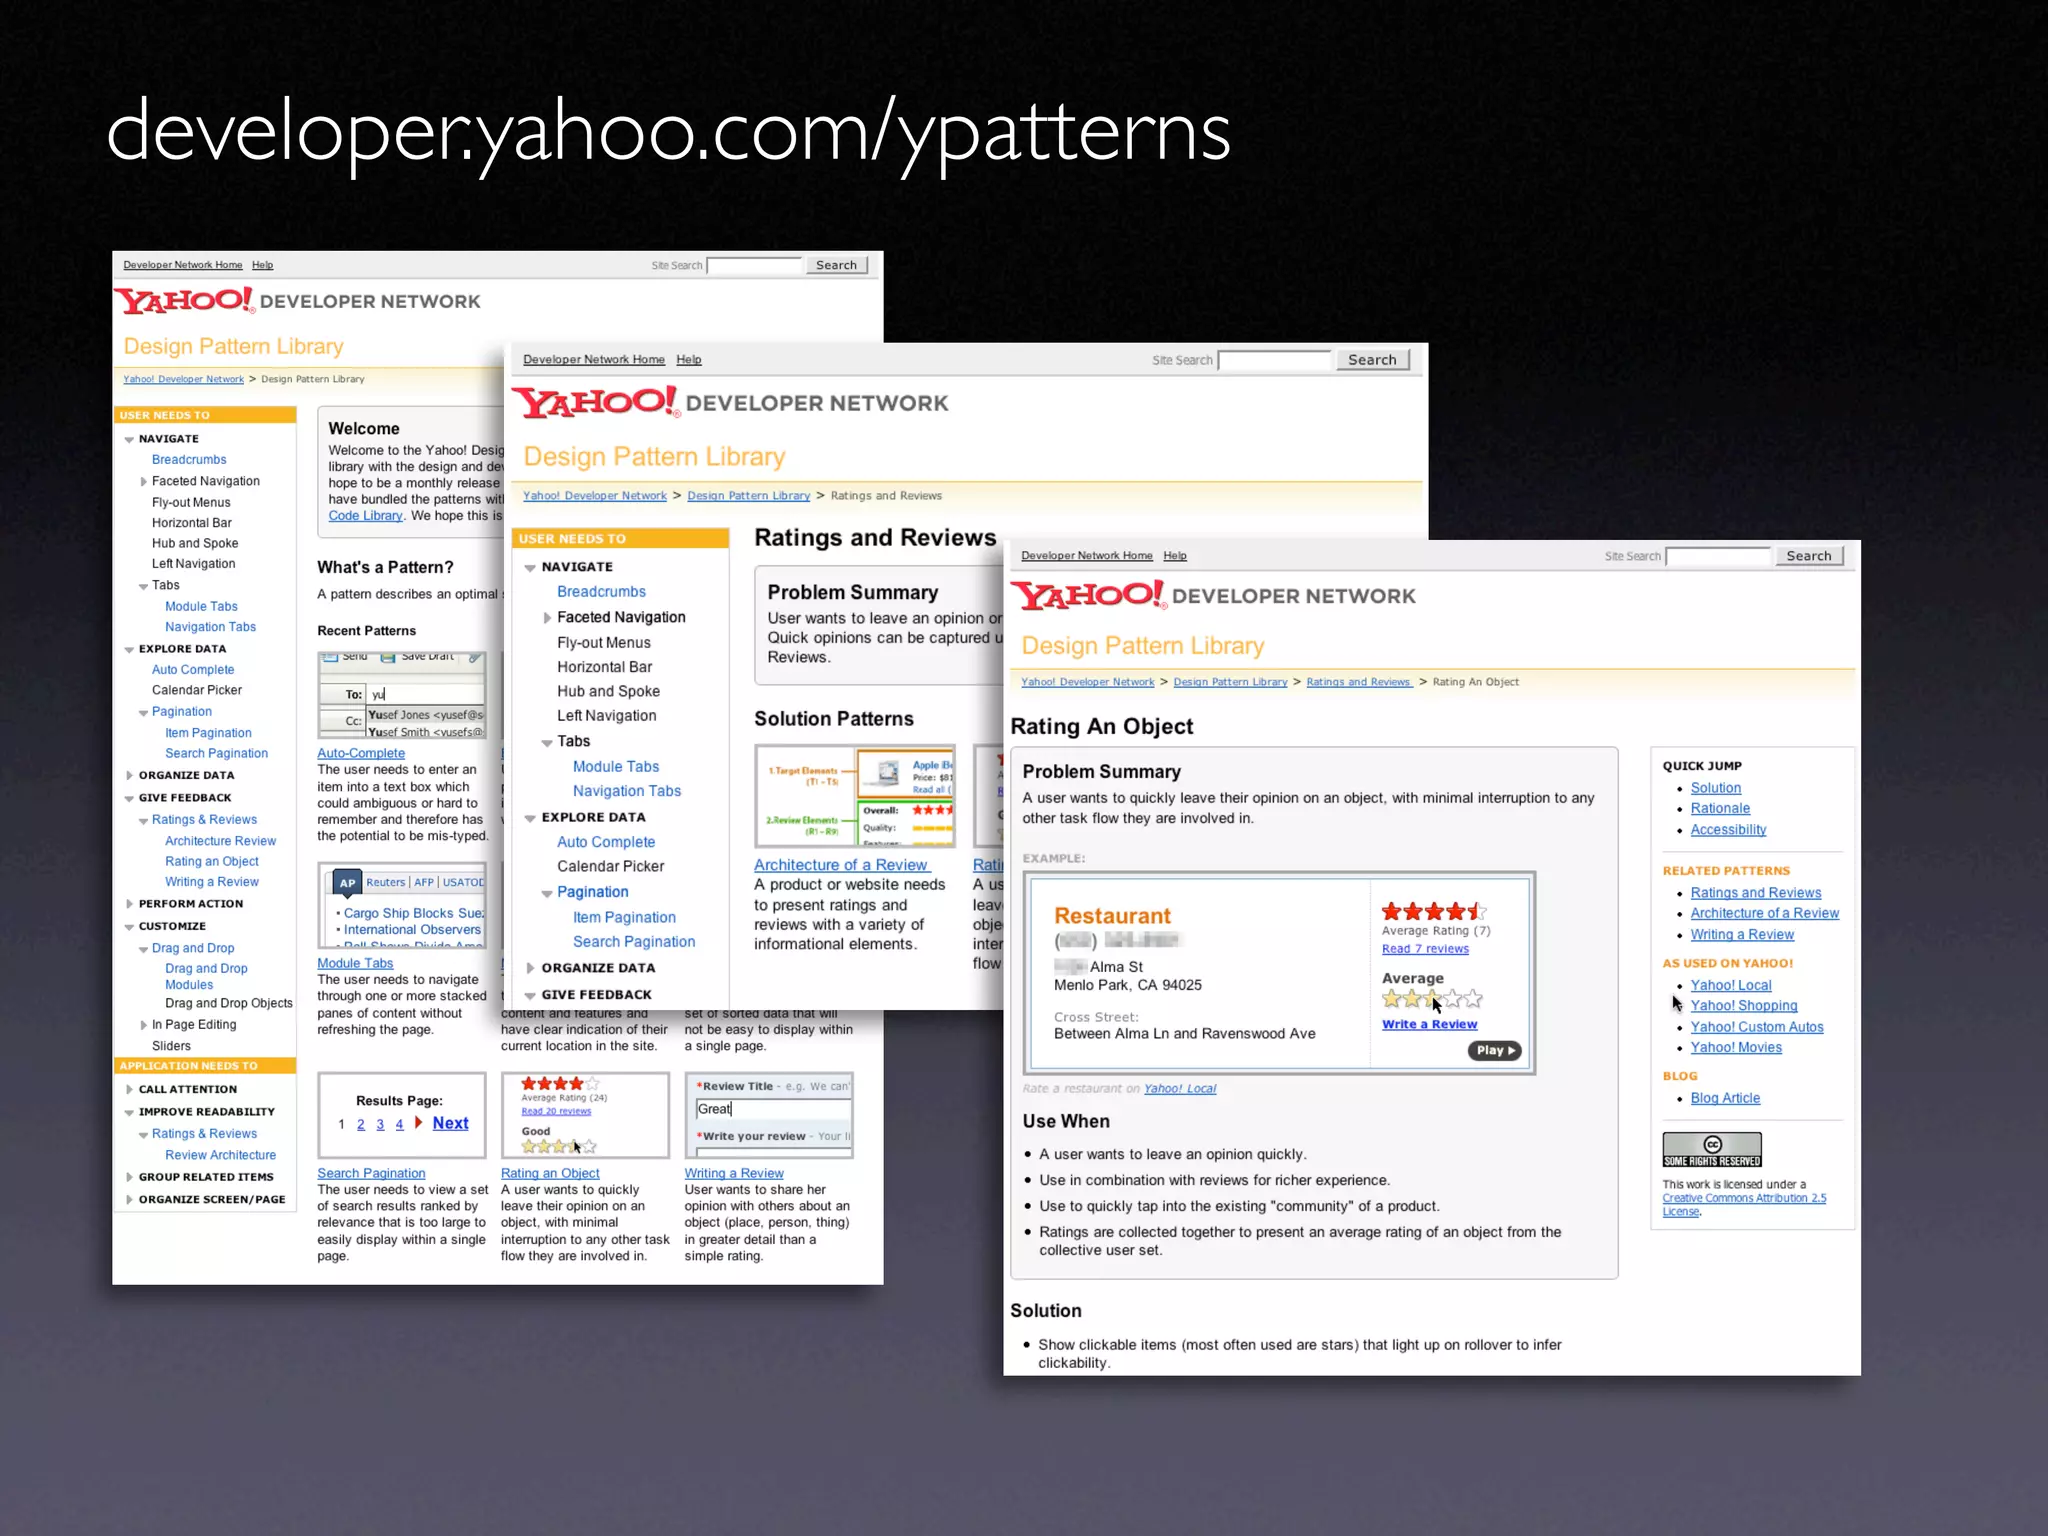This screenshot has width=2048, height=1536.
Task: Expand GROUP RELATED ITEMS in the back-left window sidebar
Action: 129,1177
